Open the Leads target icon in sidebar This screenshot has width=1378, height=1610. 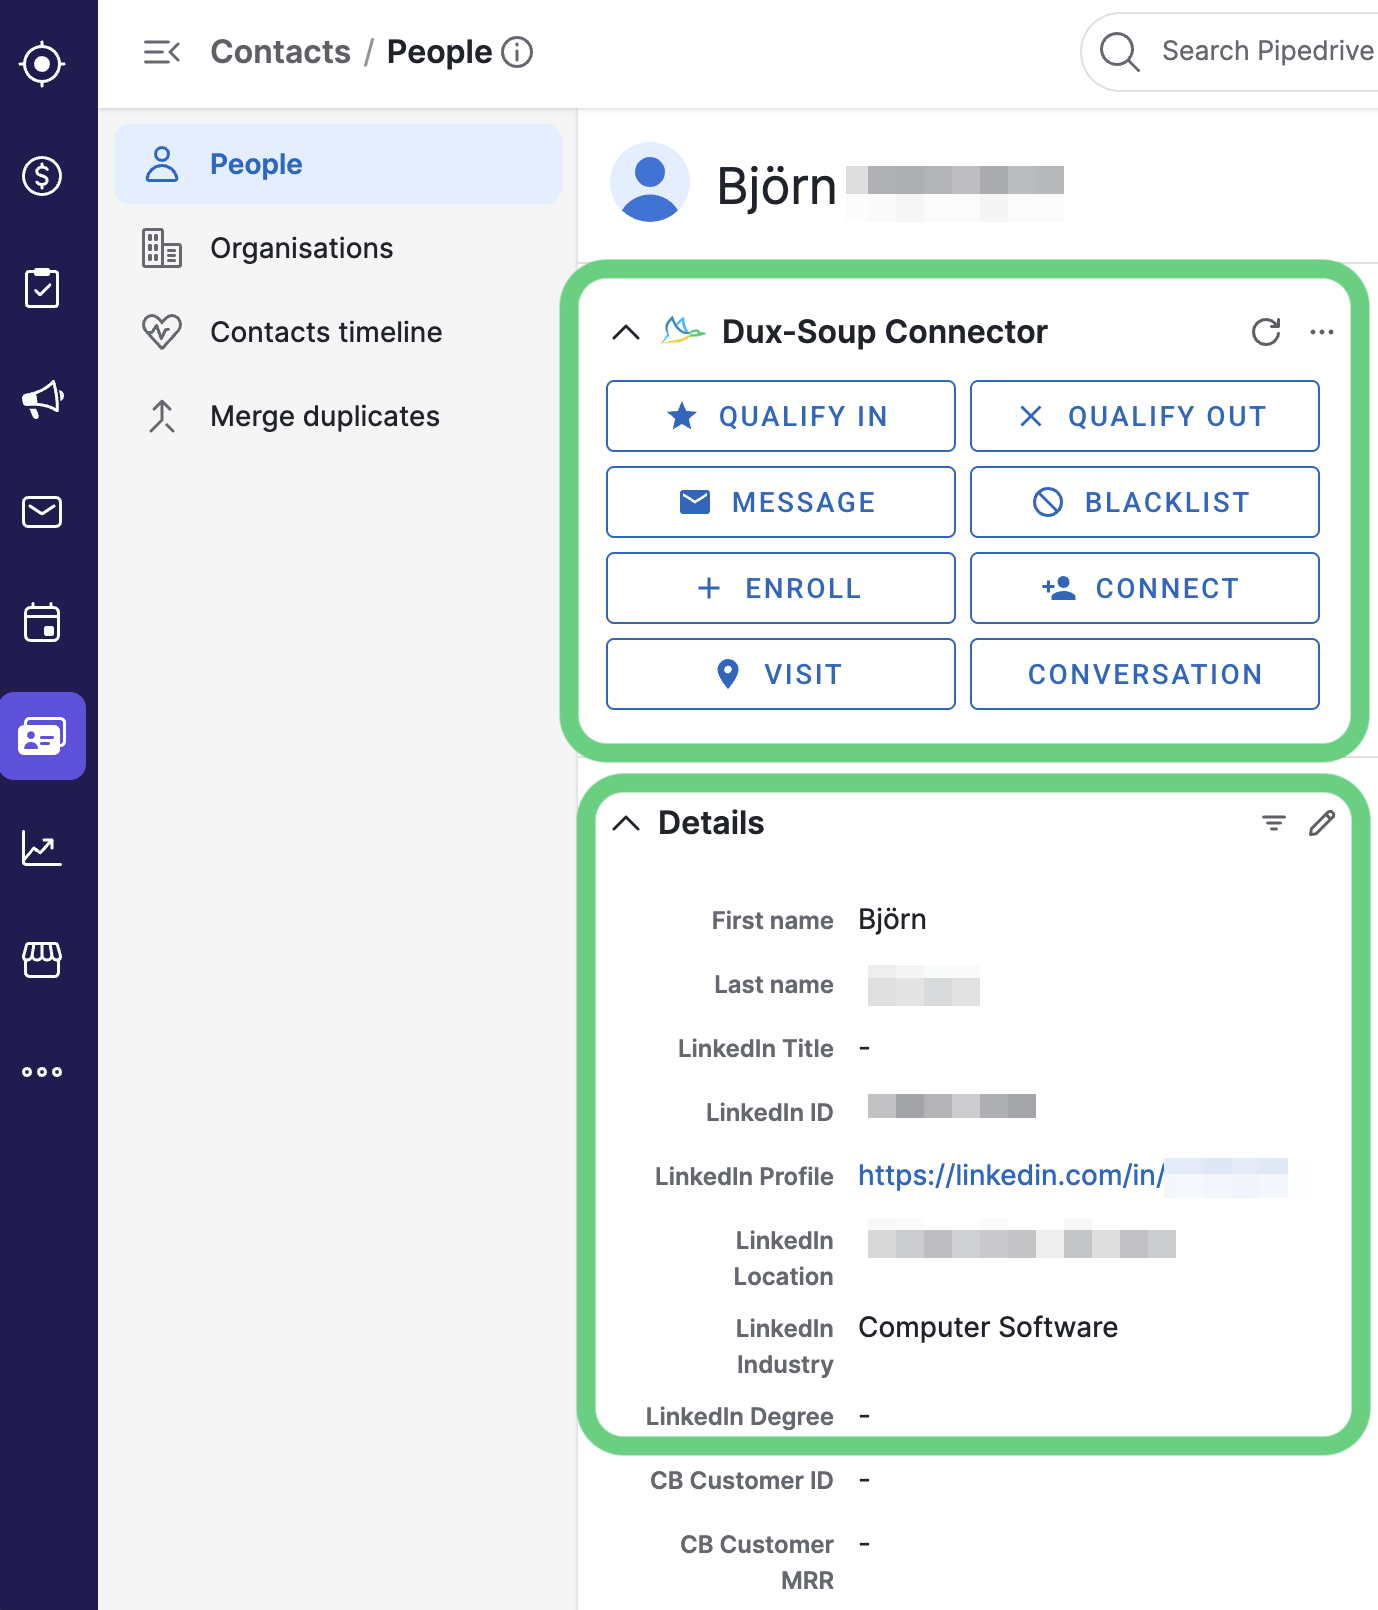pos(42,64)
